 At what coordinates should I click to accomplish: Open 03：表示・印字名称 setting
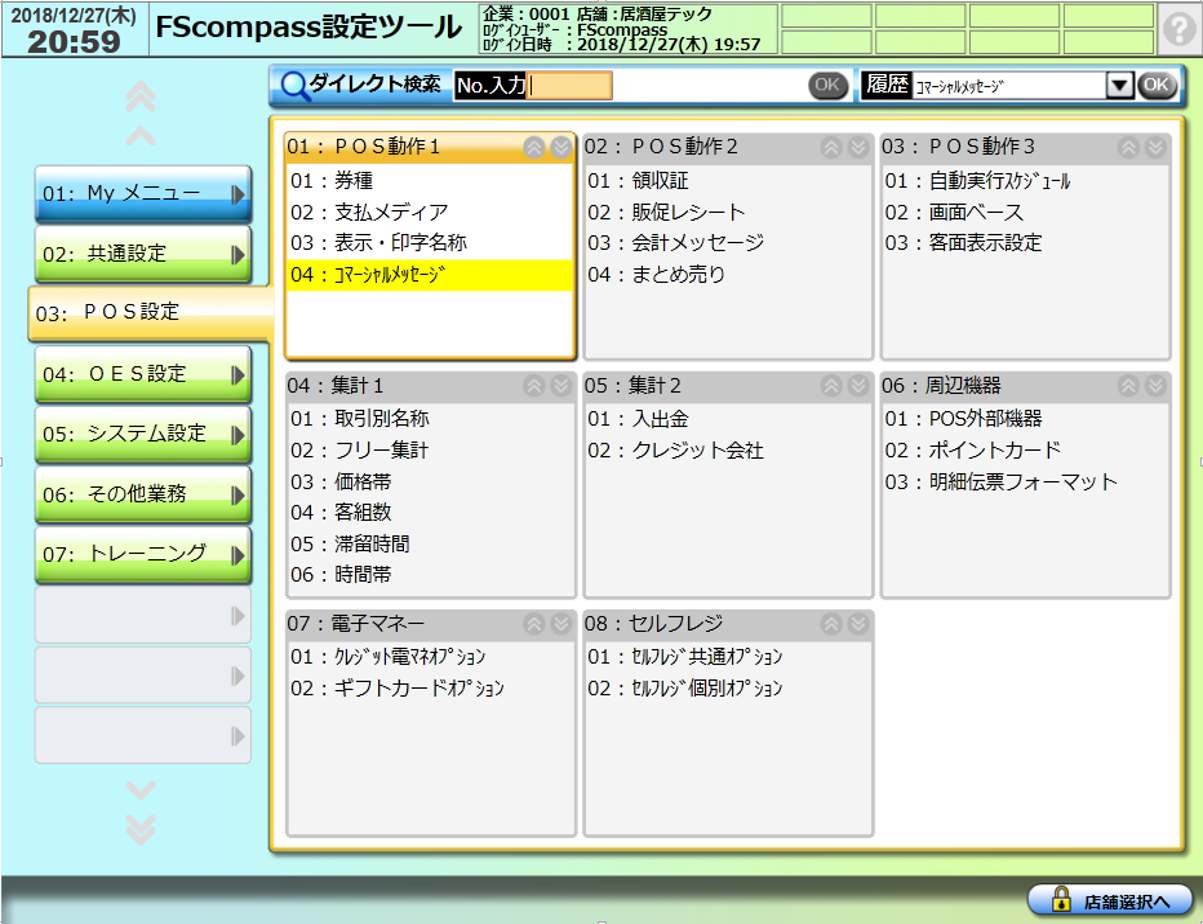430,243
